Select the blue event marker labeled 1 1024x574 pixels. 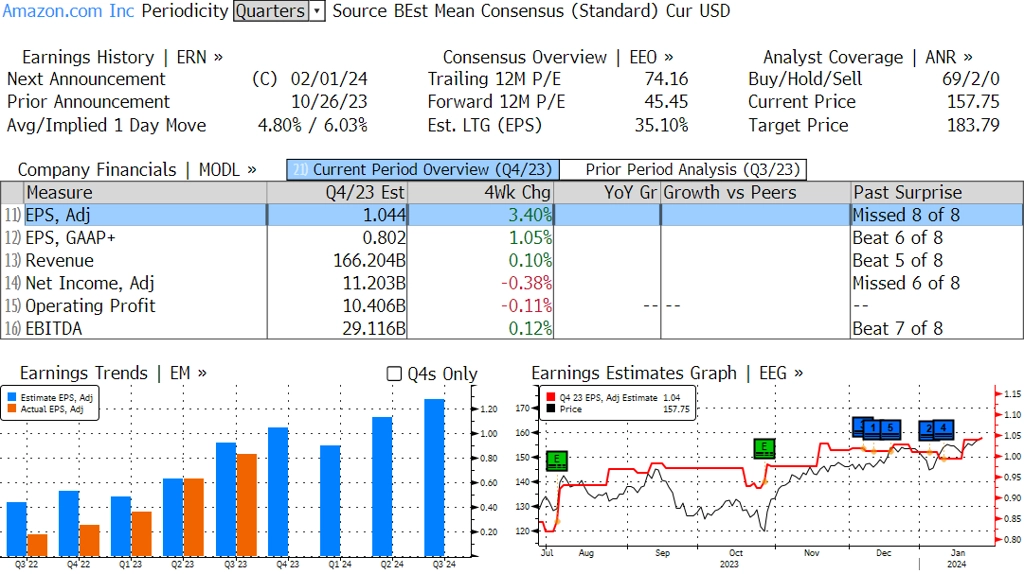point(874,428)
